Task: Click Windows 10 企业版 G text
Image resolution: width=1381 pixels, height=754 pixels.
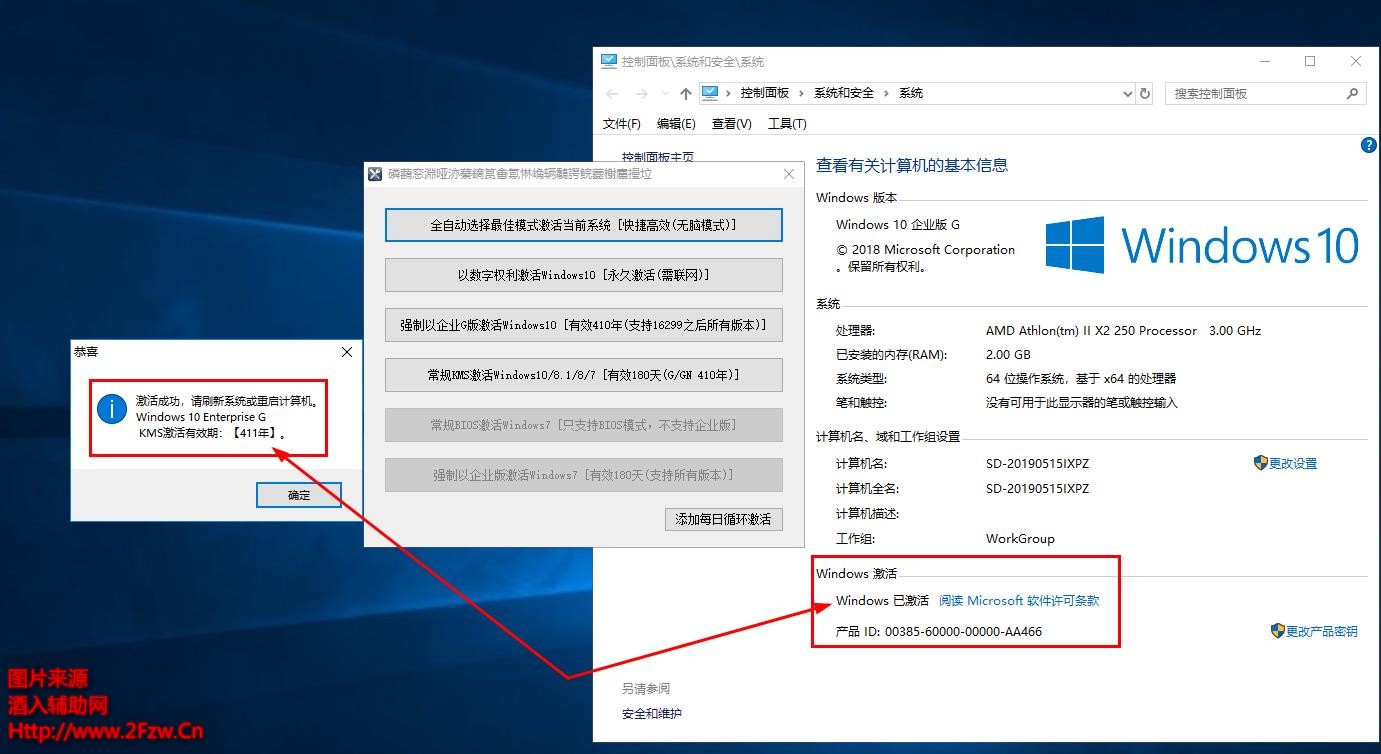Action: tap(898, 225)
